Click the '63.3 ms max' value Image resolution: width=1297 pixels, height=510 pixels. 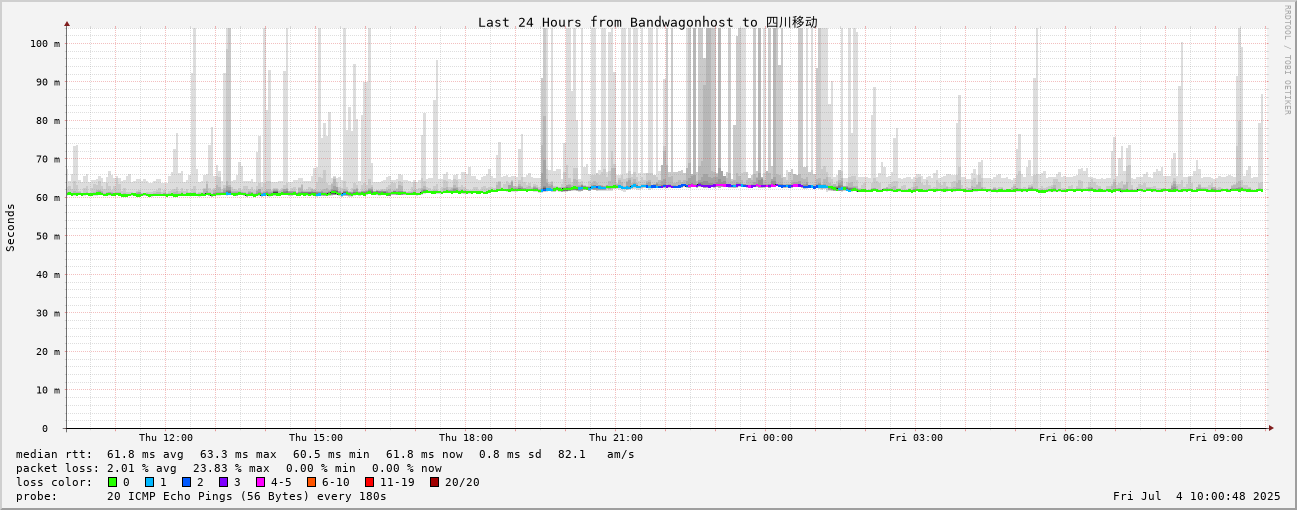click(x=238, y=454)
